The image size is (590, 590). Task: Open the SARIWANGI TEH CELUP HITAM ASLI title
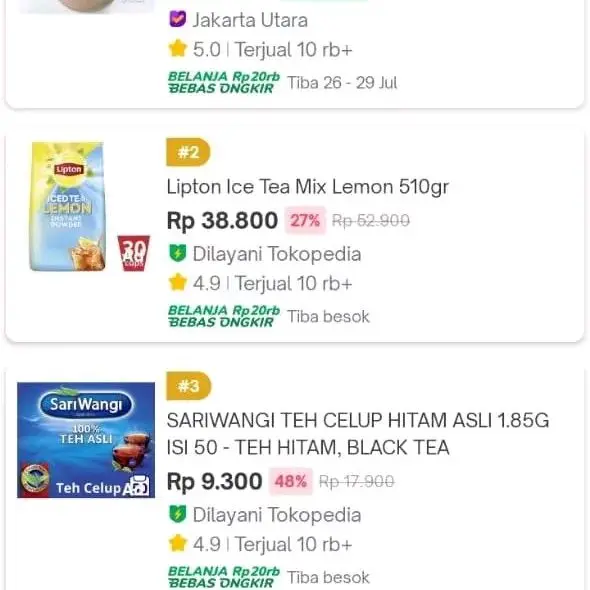pos(358,434)
